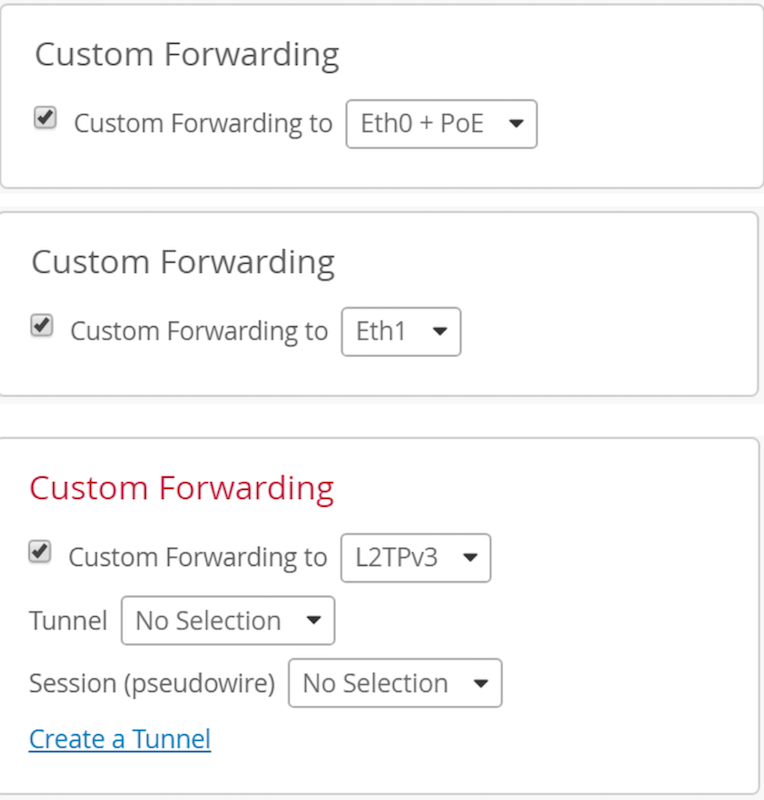
Task: Expand the Session (pseudowire) dropdown
Action: (x=394, y=684)
